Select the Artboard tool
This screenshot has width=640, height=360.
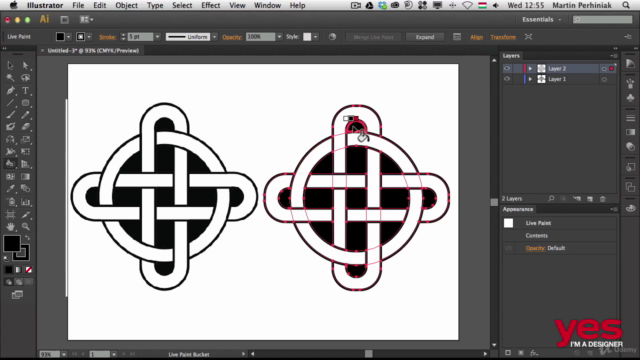pyautogui.click(x=10, y=214)
